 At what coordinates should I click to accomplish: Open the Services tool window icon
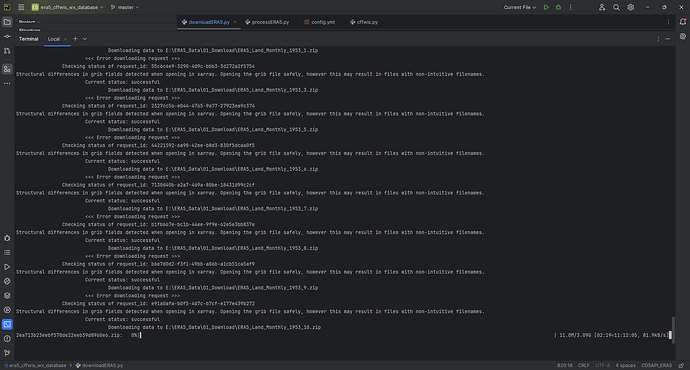[7, 310]
